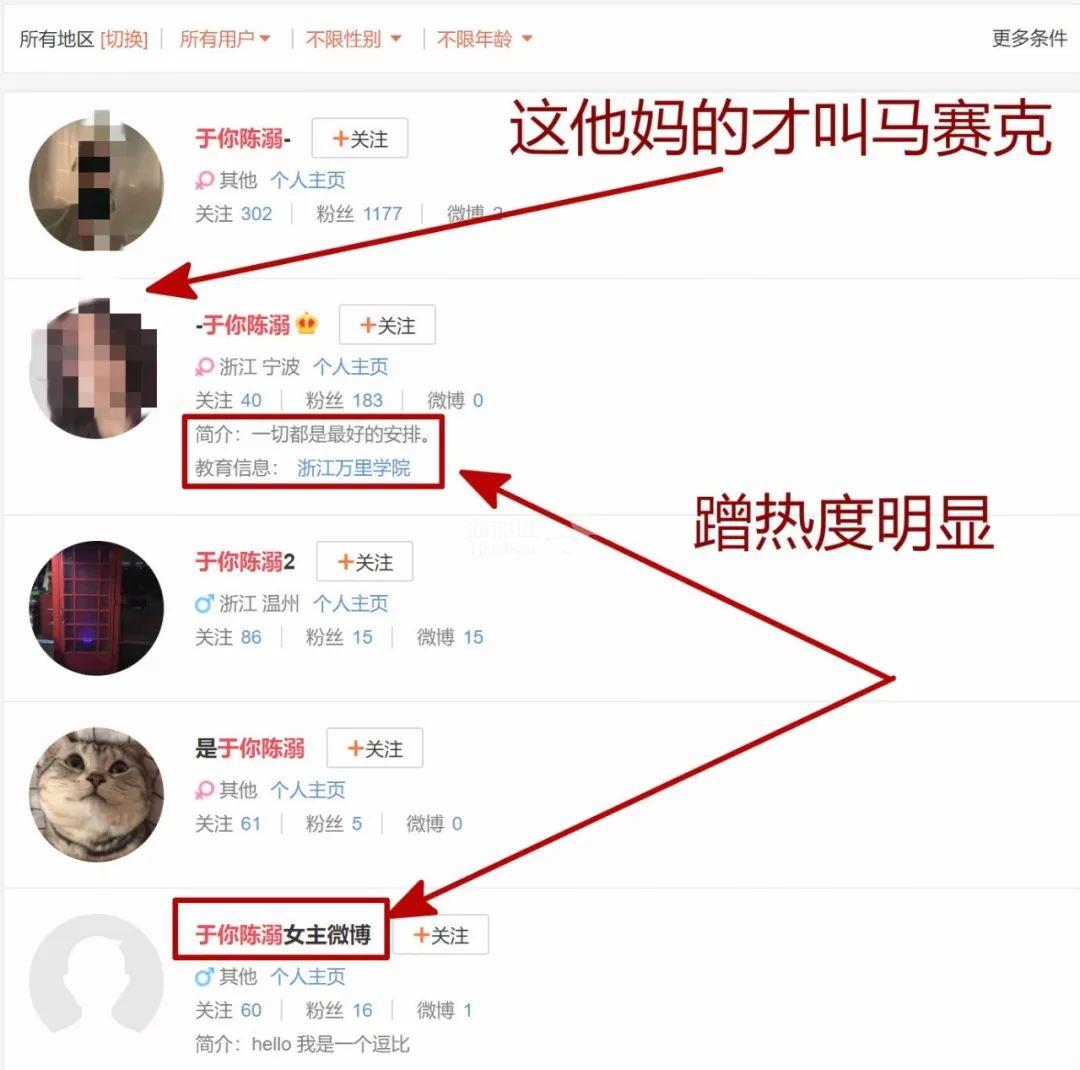
Task: Click the pixelated avatar of 于你陈溺-
Action: click(x=96, y=183)
